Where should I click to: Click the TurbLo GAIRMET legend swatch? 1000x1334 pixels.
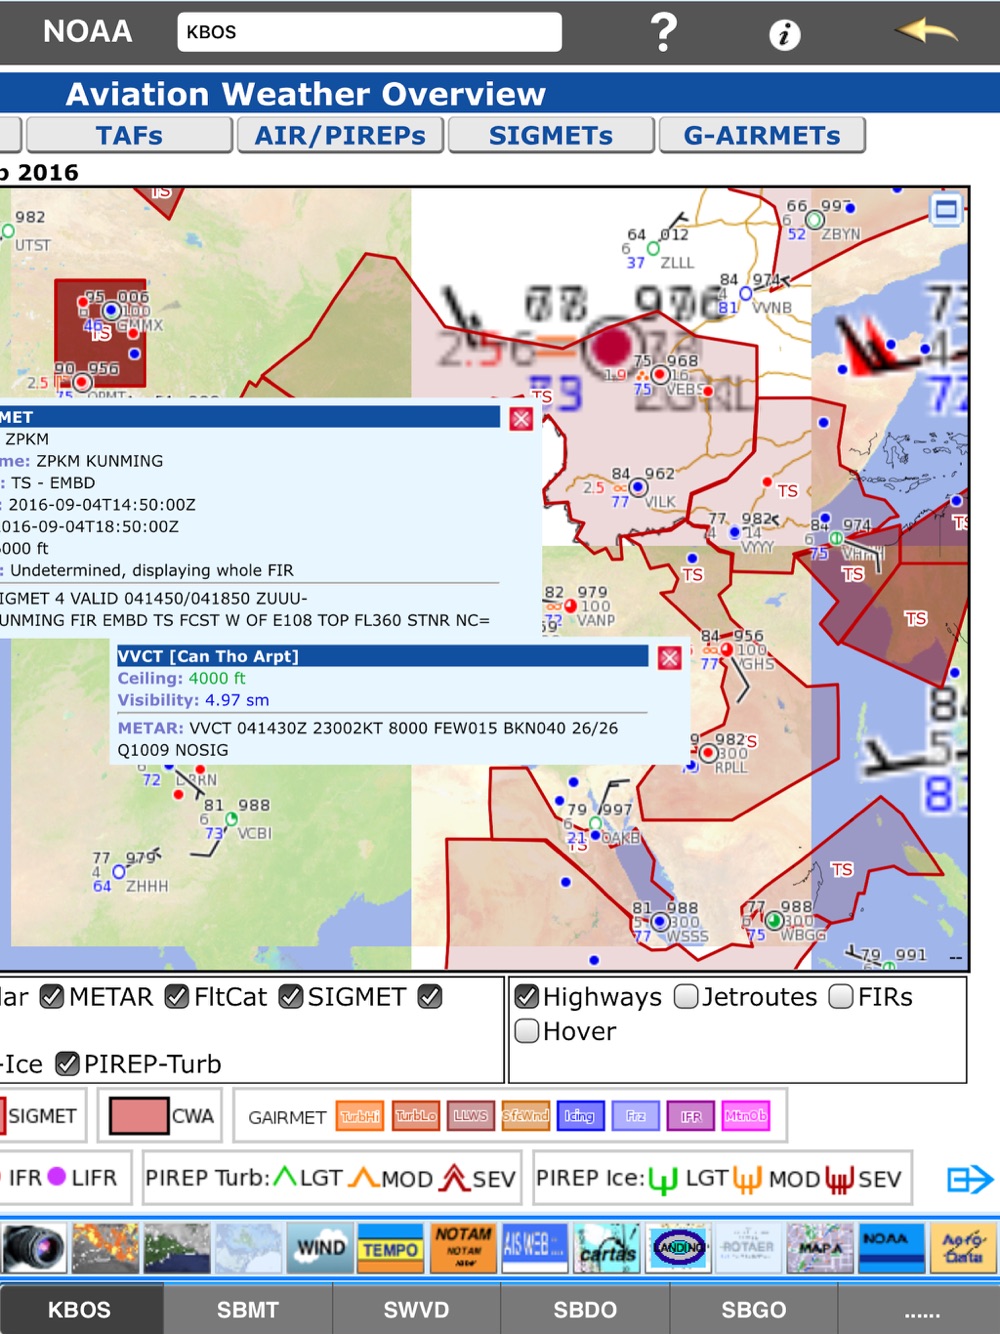415,1116
